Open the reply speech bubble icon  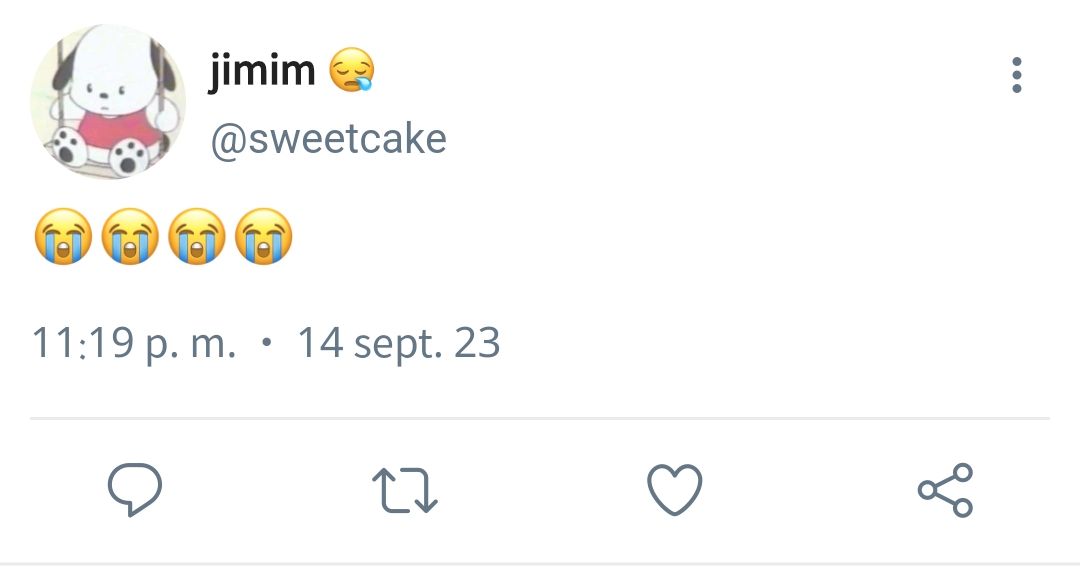pyautogui.click(x=135, y=490)
